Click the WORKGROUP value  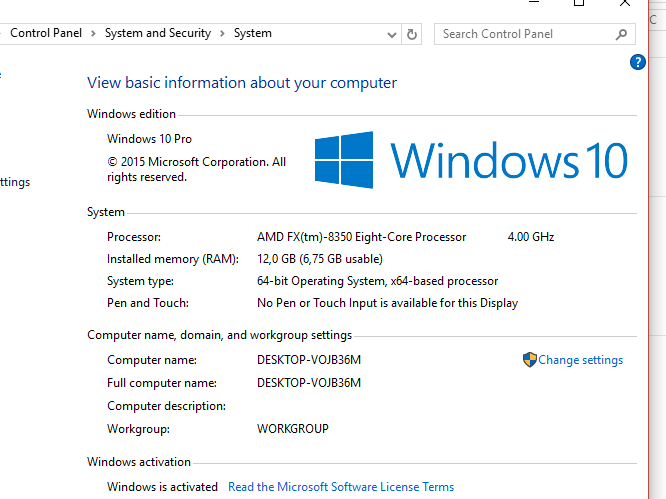click(293, 429)
